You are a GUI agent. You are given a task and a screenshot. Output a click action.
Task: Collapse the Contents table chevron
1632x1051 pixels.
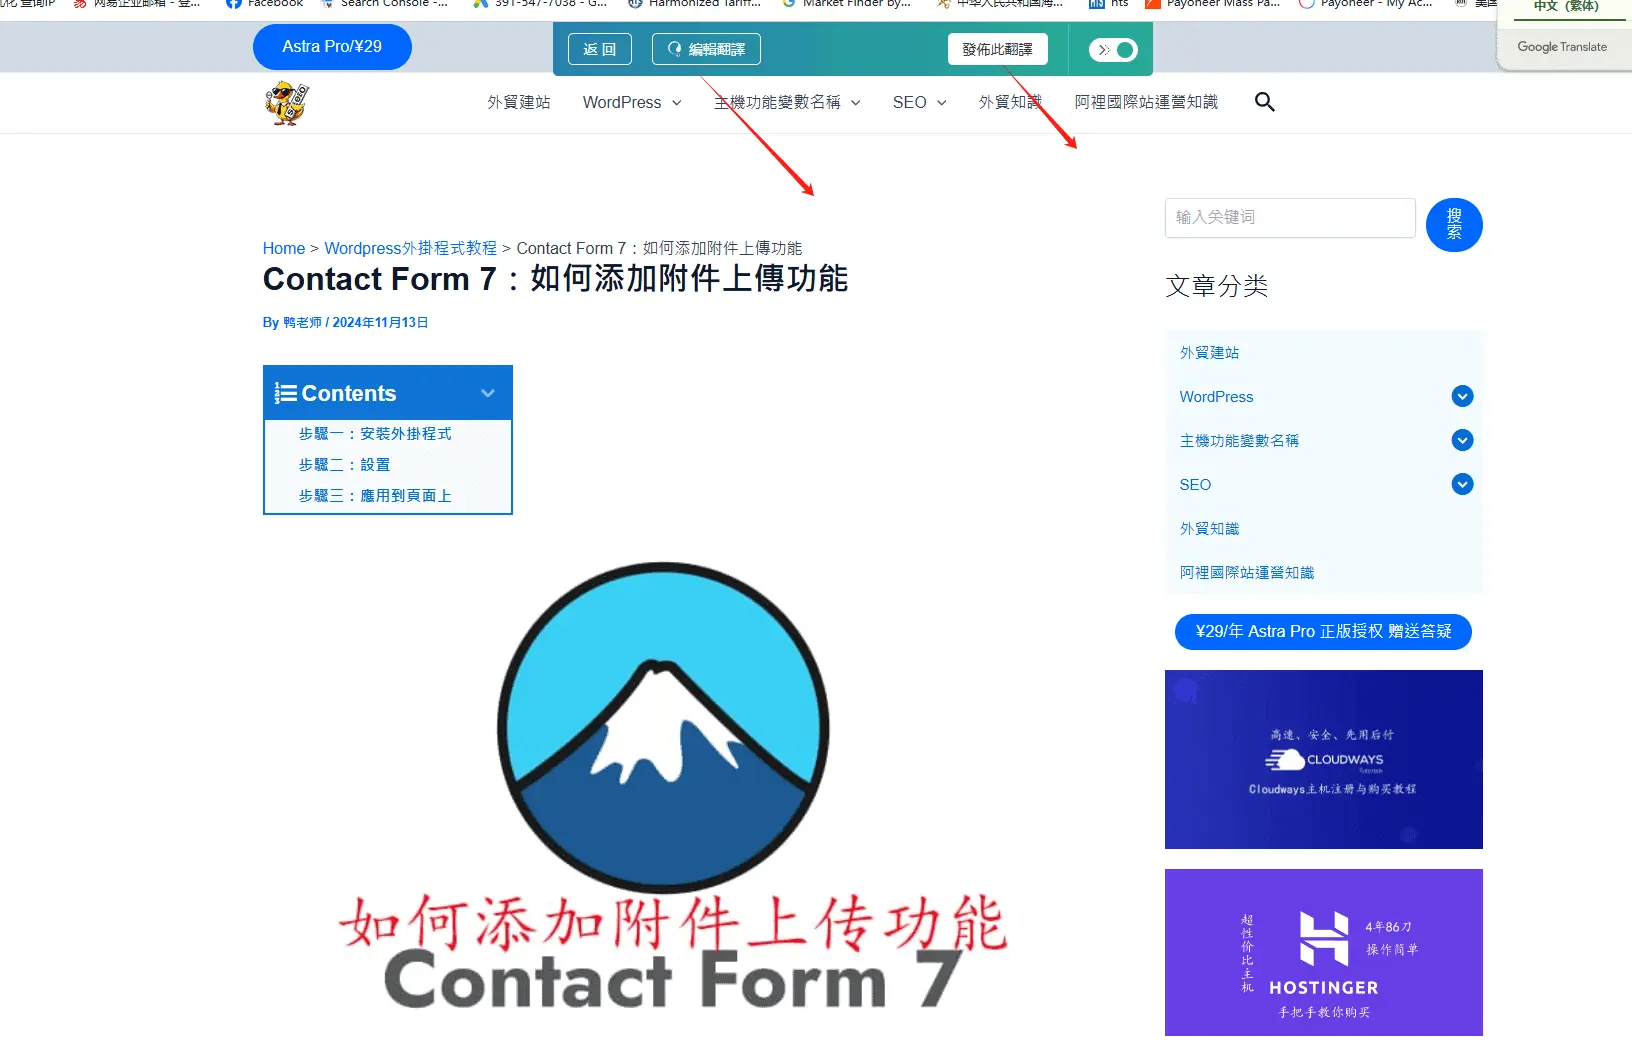pos(488,393)
